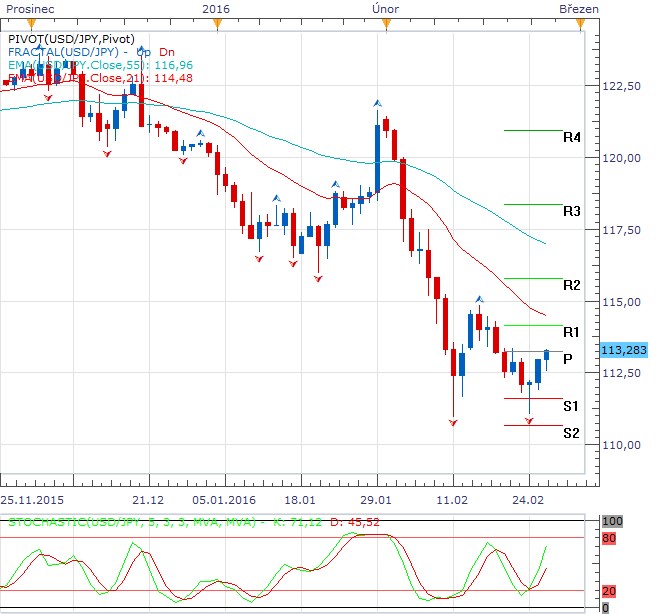The image size is (657, 614).
Task: Select the R2 pivot level label
Action: coord(572,285)
